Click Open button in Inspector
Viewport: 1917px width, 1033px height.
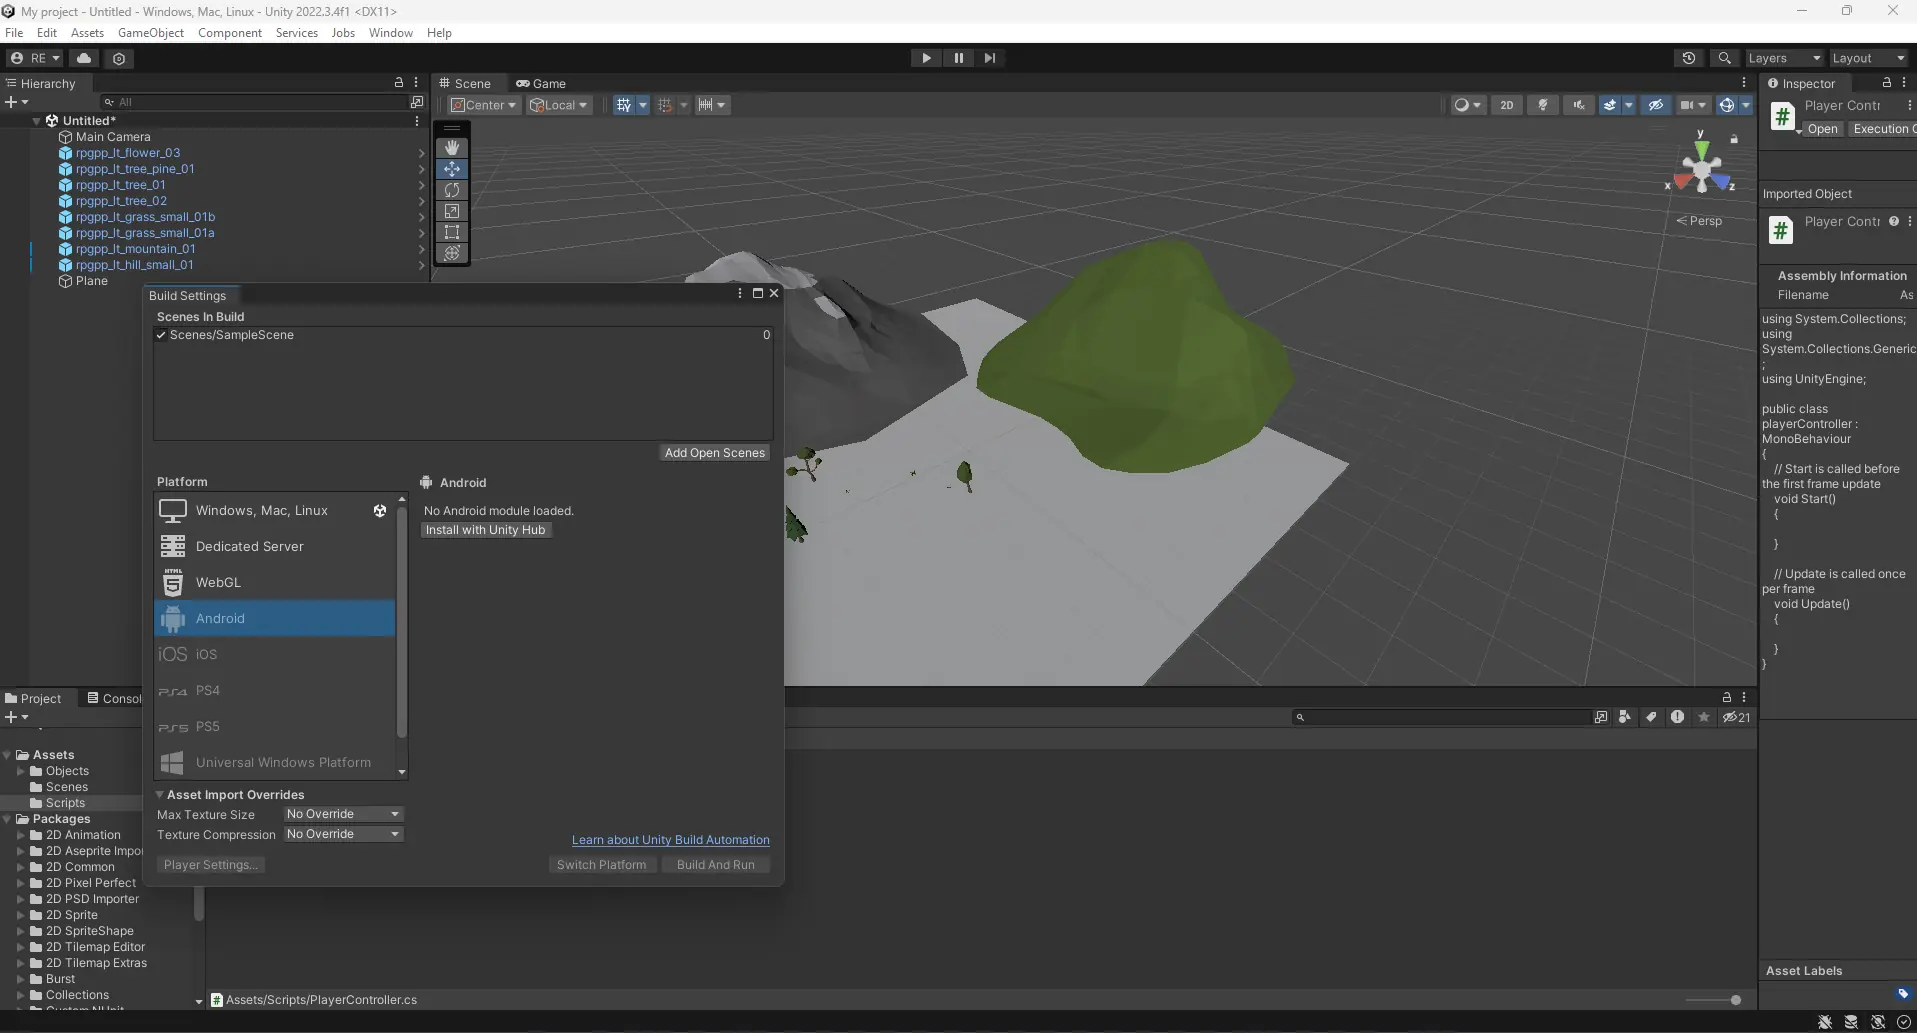[1822, 129]
